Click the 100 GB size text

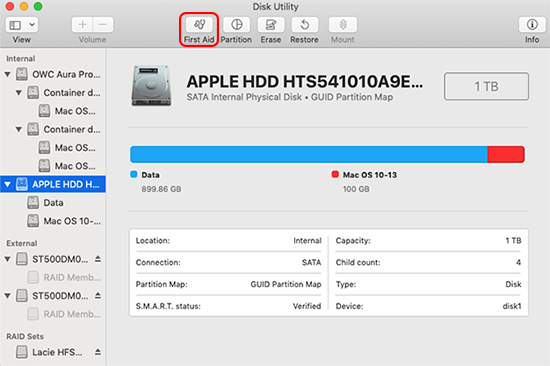coord(356,189)
